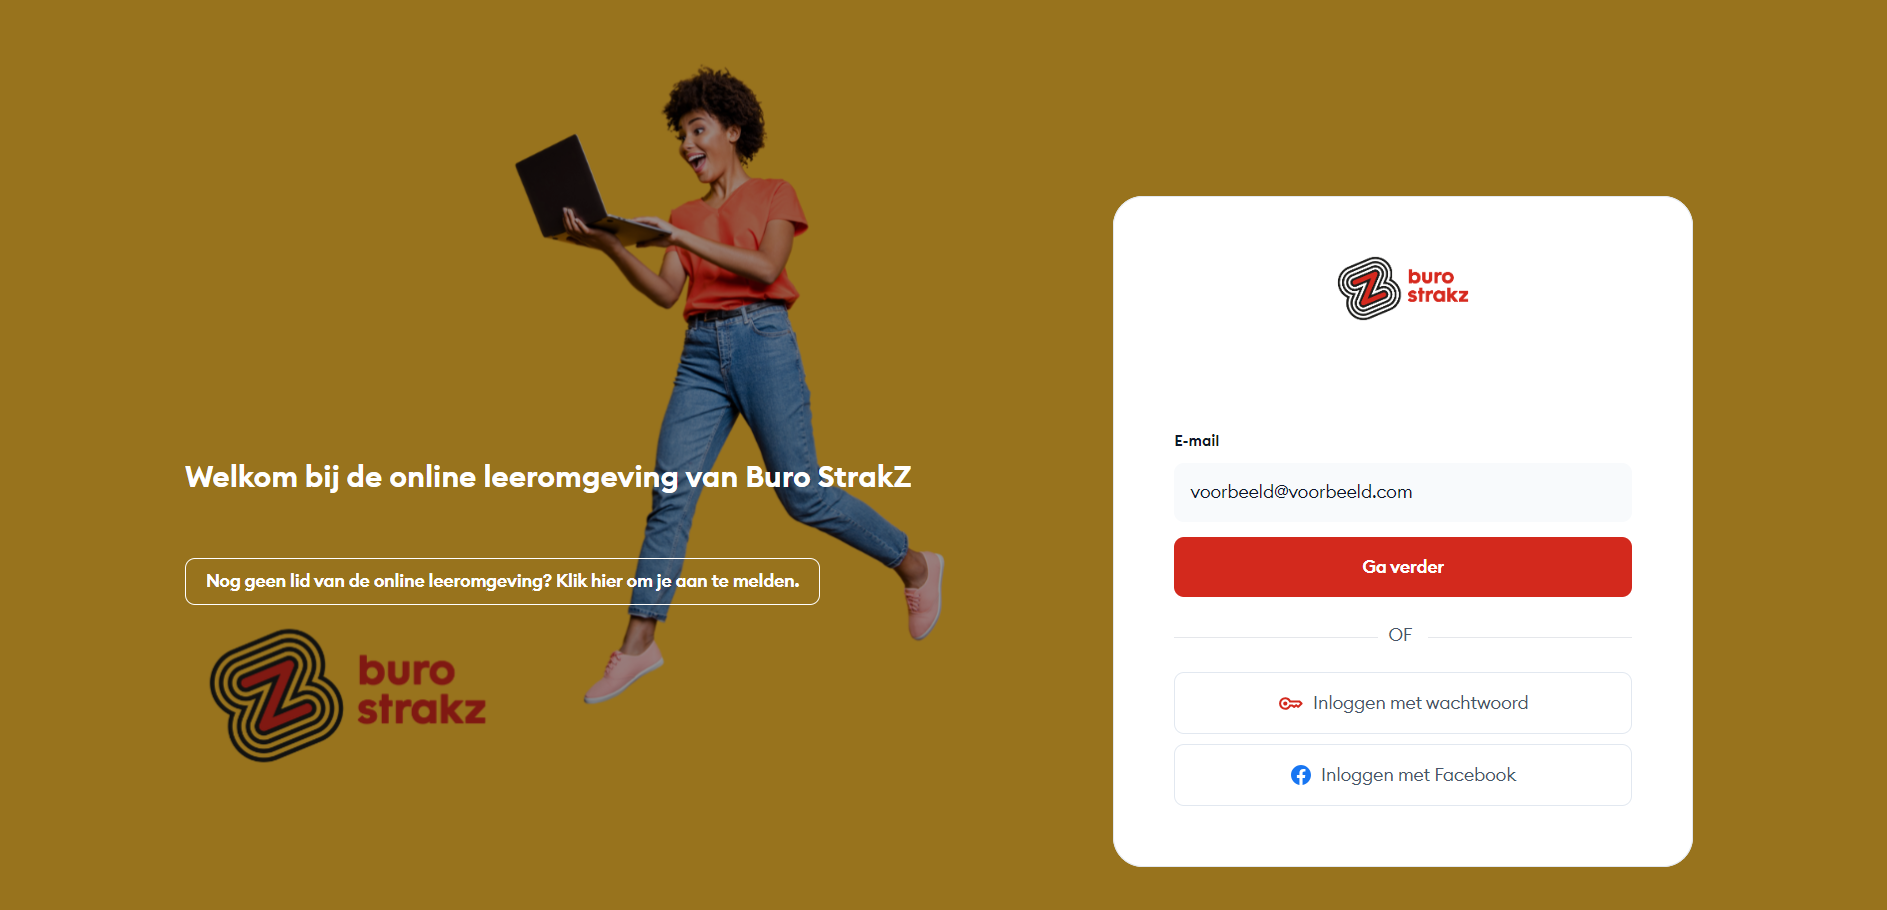Open the 'Nog geen lid' signup link

[x=502, y=581]
